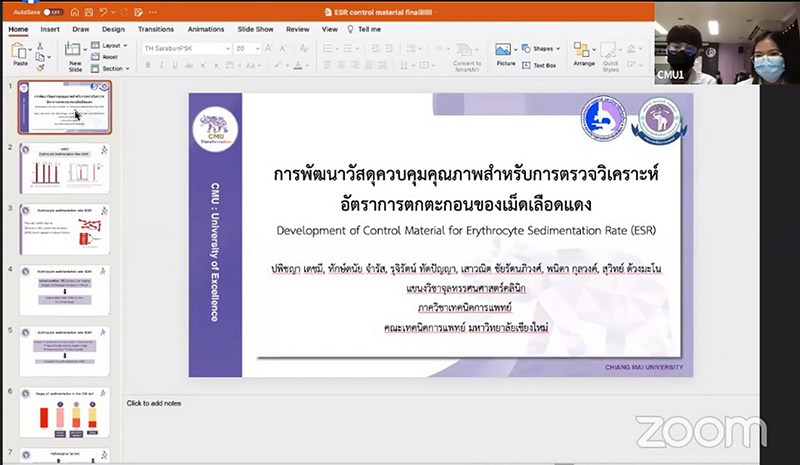This screenshot has width=800, height=465.
Task: Click the text highlight color button
Action: [280, 65]
